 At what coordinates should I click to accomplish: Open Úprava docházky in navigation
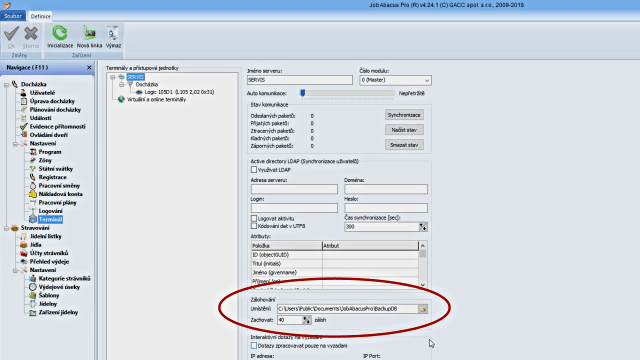[x=52, y=101]
